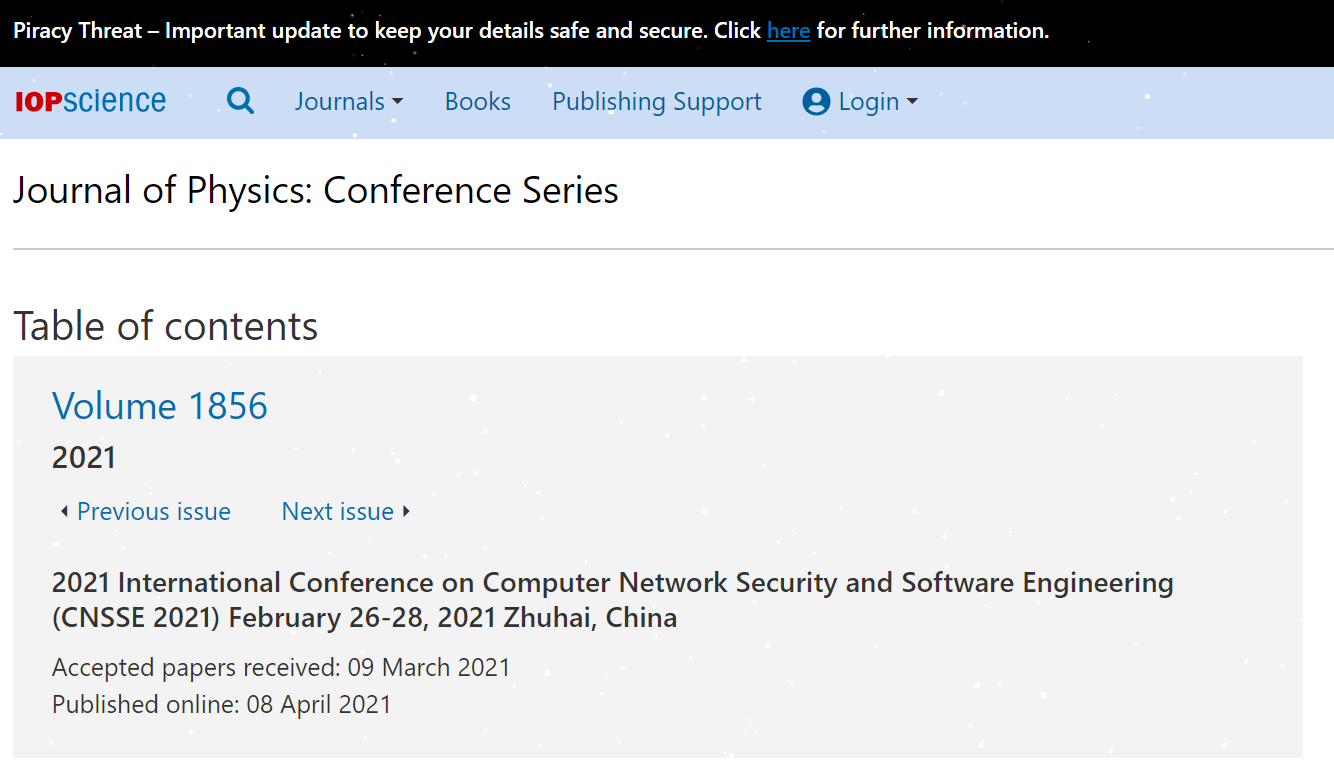Open the search magnifier icon
Image resolution: width=1334 pixels, height=768 pixels.
click(240, 101)
